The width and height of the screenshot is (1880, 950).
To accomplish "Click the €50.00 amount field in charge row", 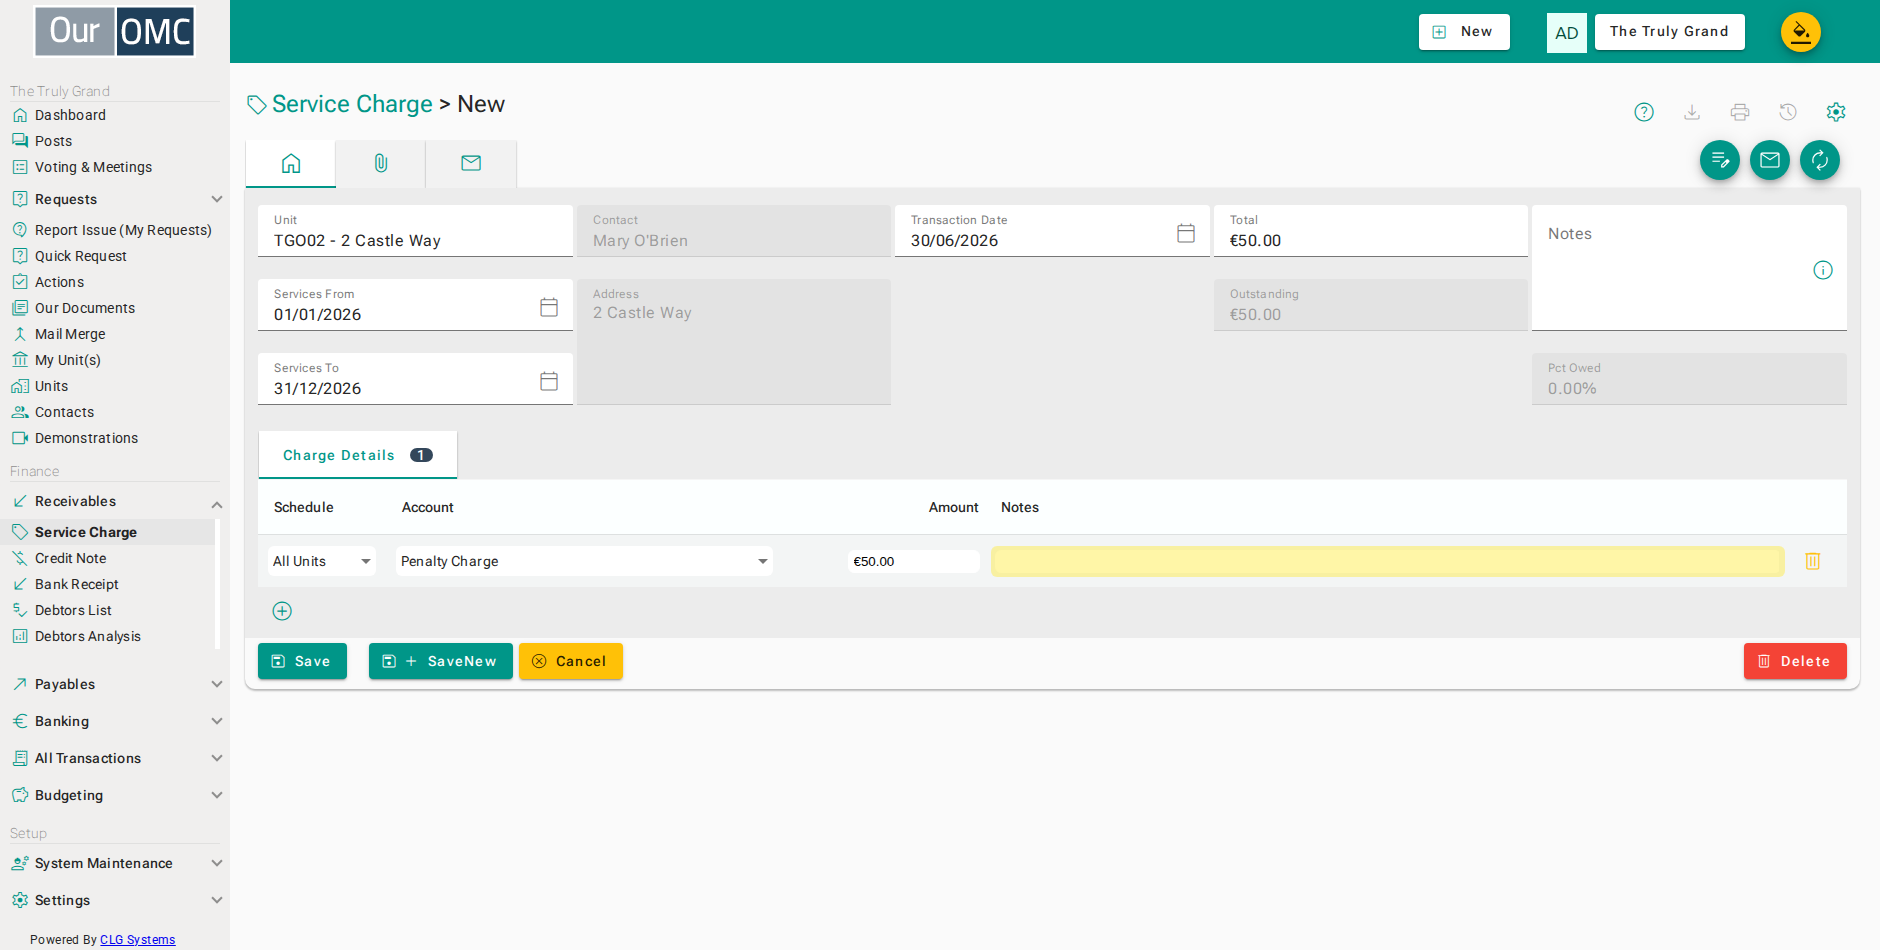I will coord(913,561).
